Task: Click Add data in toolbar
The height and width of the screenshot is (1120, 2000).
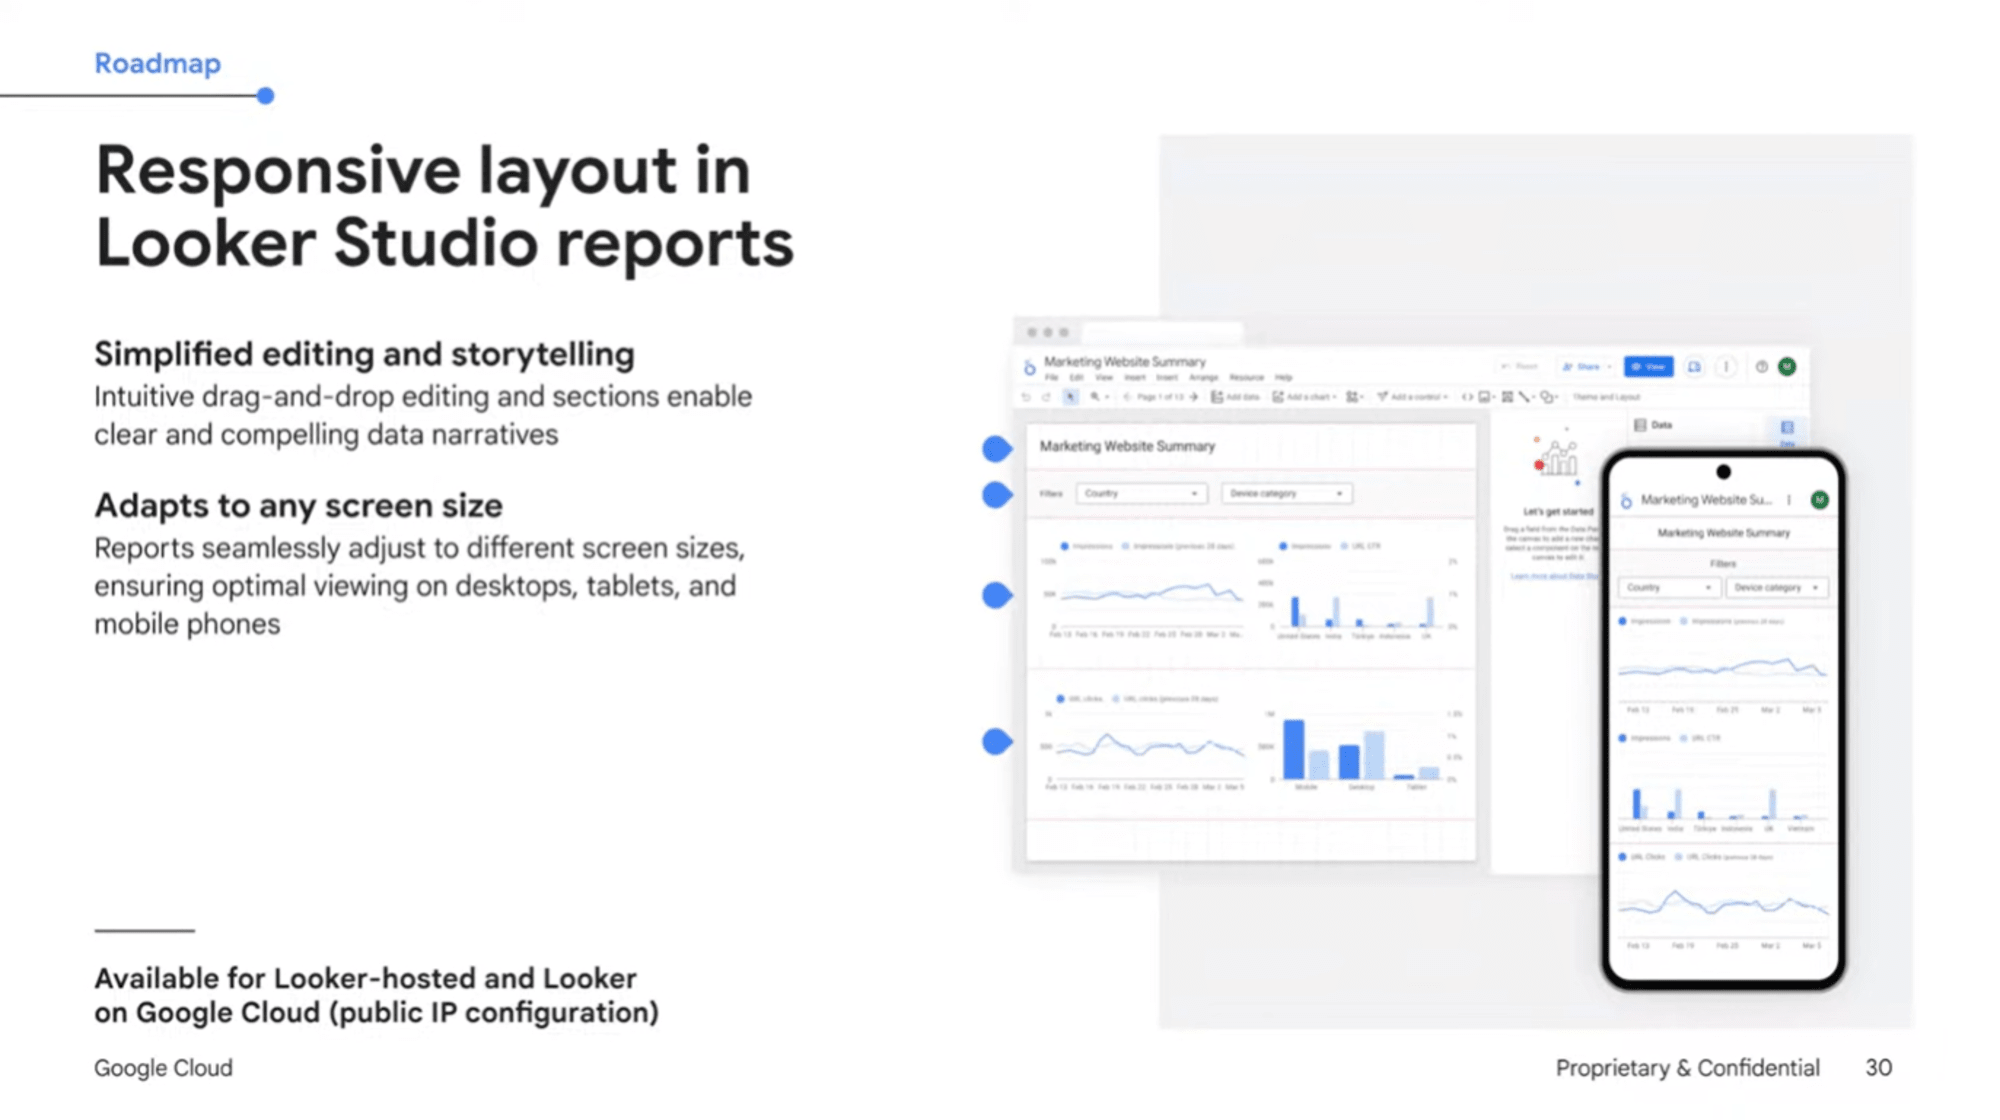Action: coord(1236,397)
